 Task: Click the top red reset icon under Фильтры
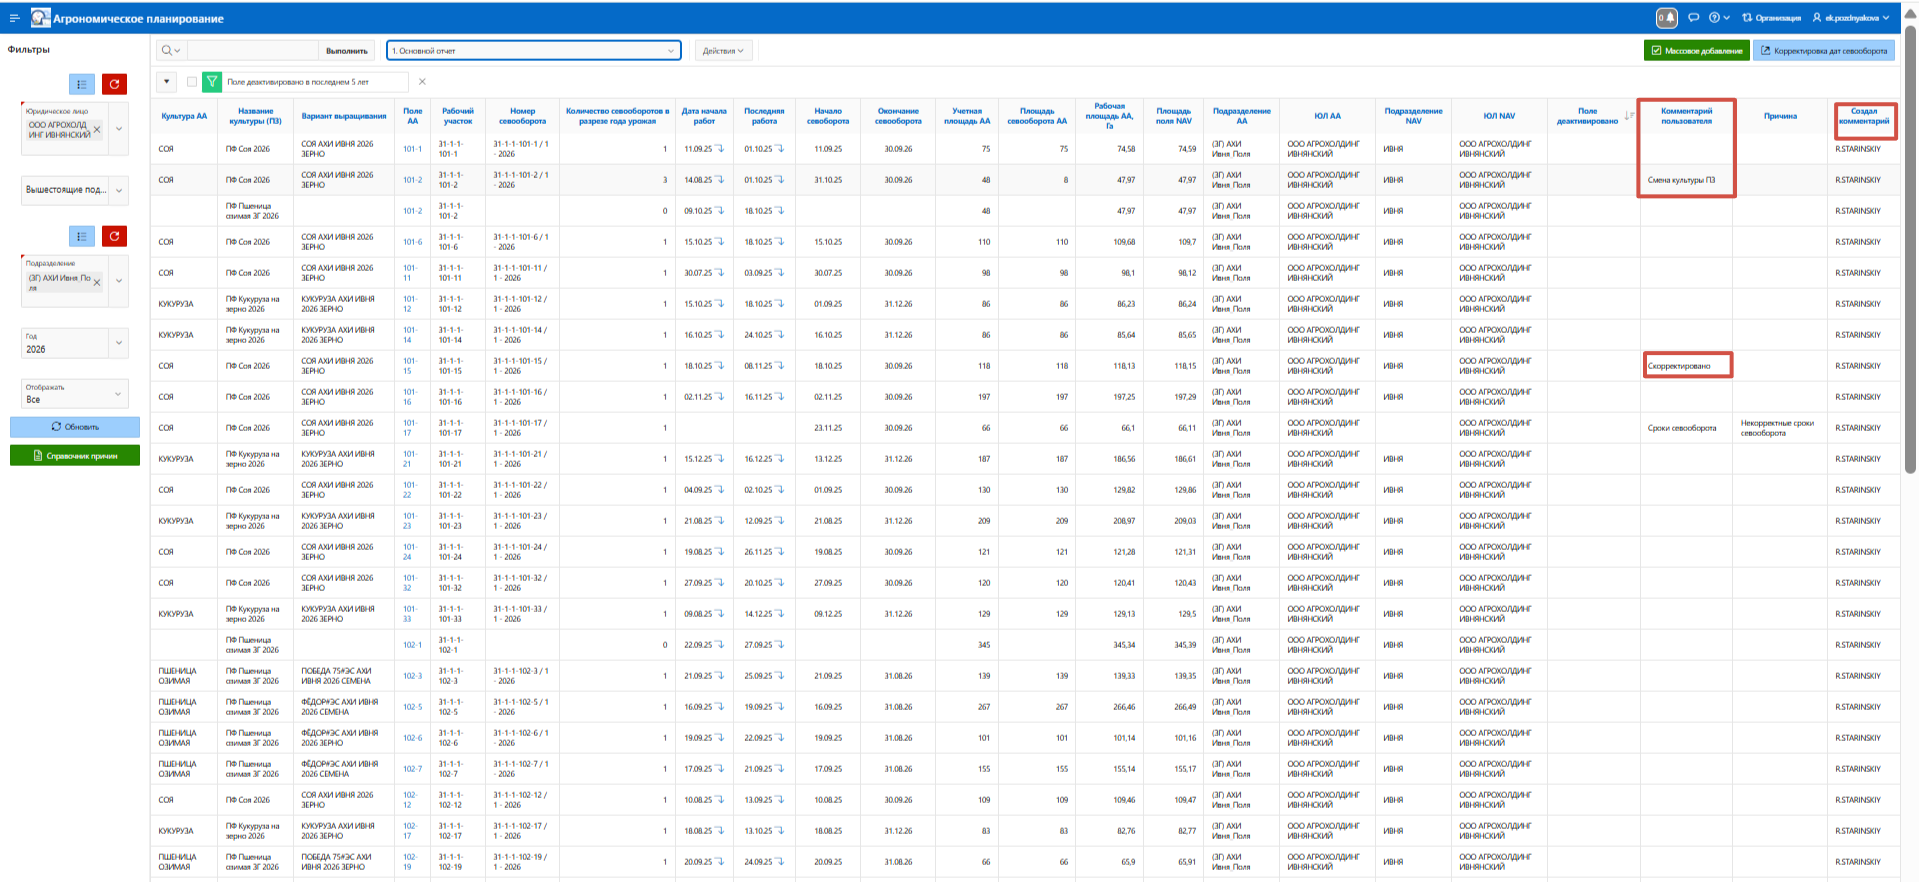pos(114,84)
